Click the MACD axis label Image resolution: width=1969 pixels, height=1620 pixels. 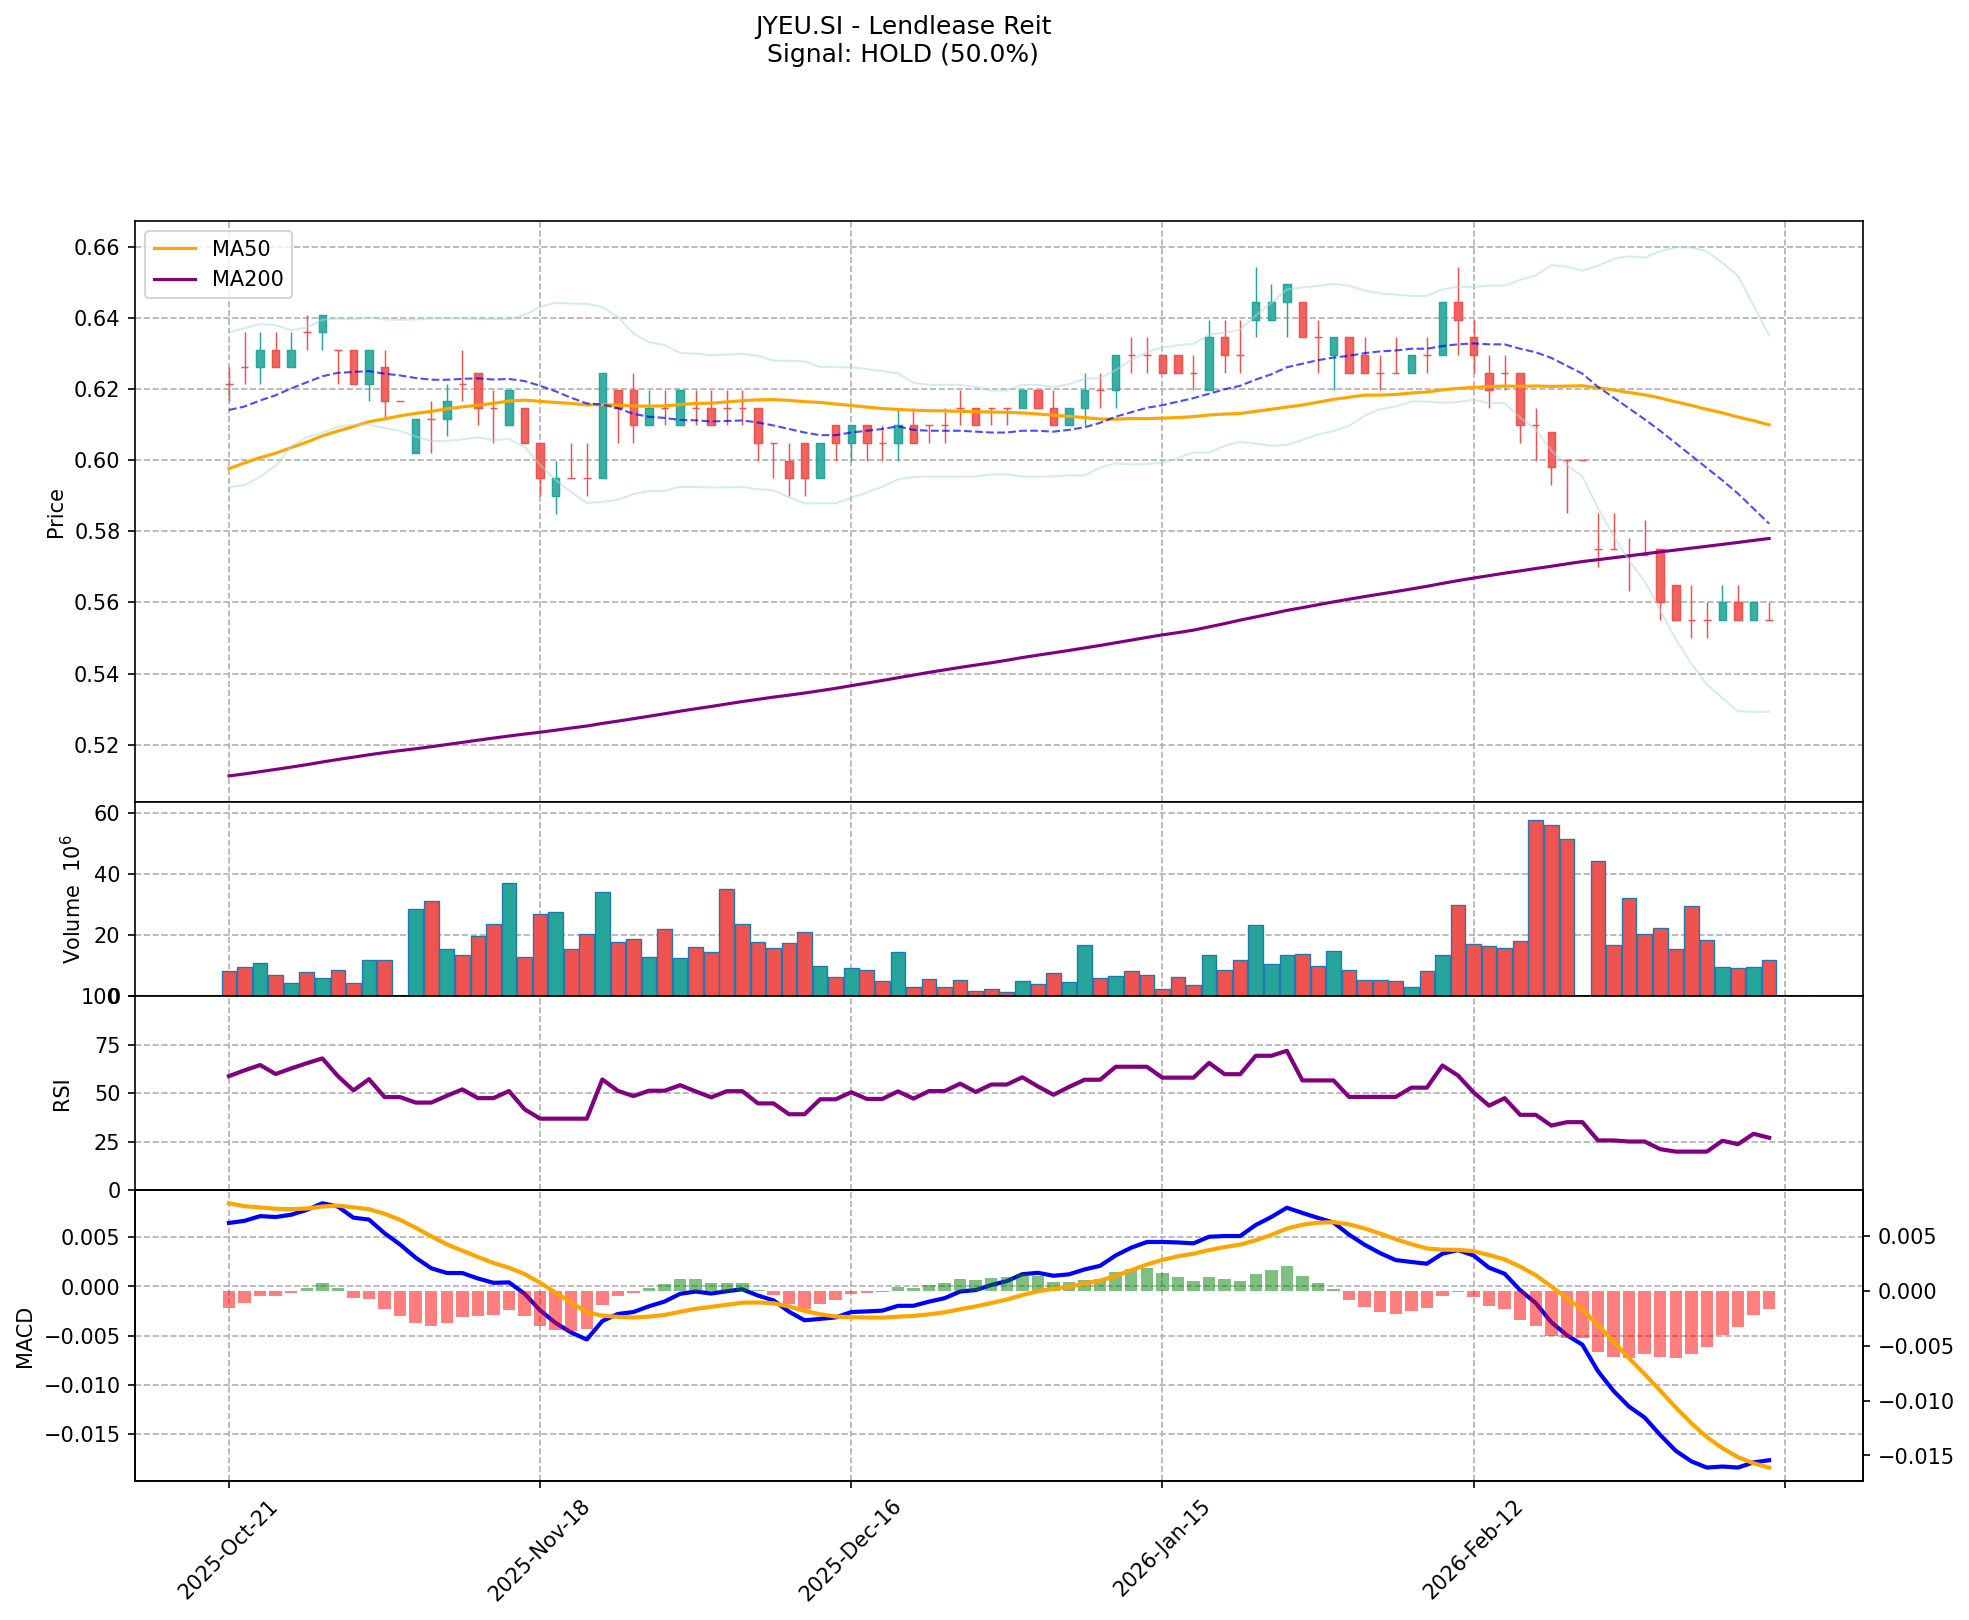tap(25, 1337)
